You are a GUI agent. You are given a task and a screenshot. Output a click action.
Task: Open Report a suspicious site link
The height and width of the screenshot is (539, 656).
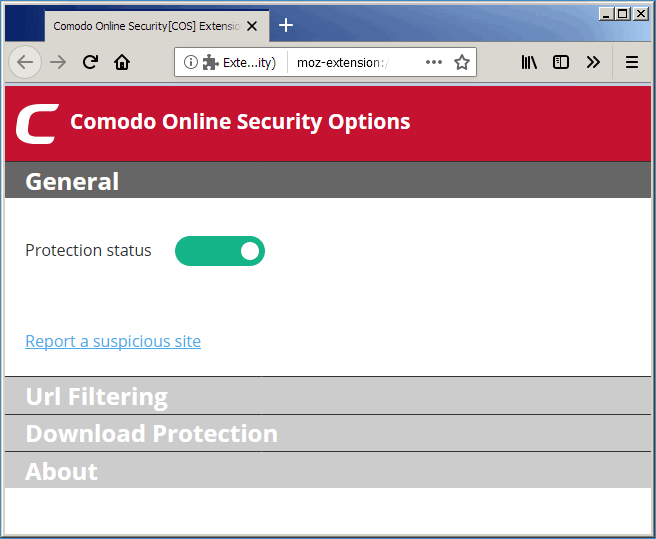pyautogui.click(x=113, y=341)
